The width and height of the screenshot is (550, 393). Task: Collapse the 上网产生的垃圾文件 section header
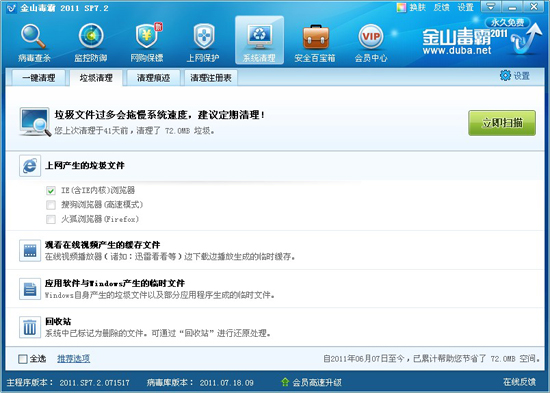[275, 166]
